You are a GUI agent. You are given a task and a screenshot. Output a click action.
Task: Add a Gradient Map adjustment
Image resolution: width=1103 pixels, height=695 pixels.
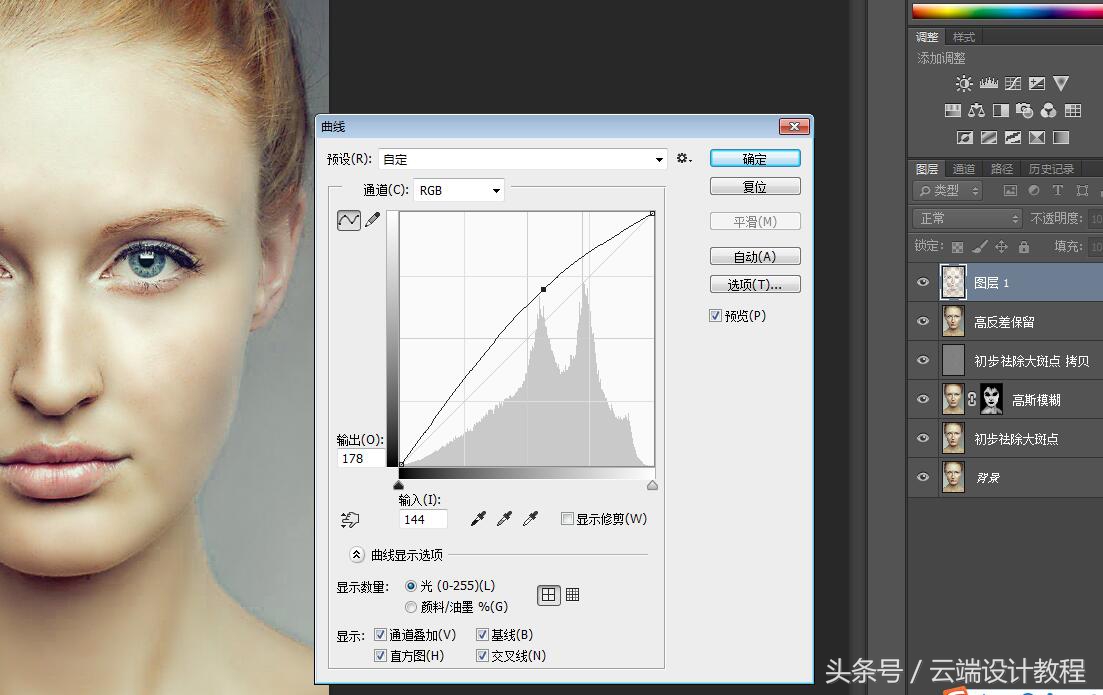[1061, 137]
